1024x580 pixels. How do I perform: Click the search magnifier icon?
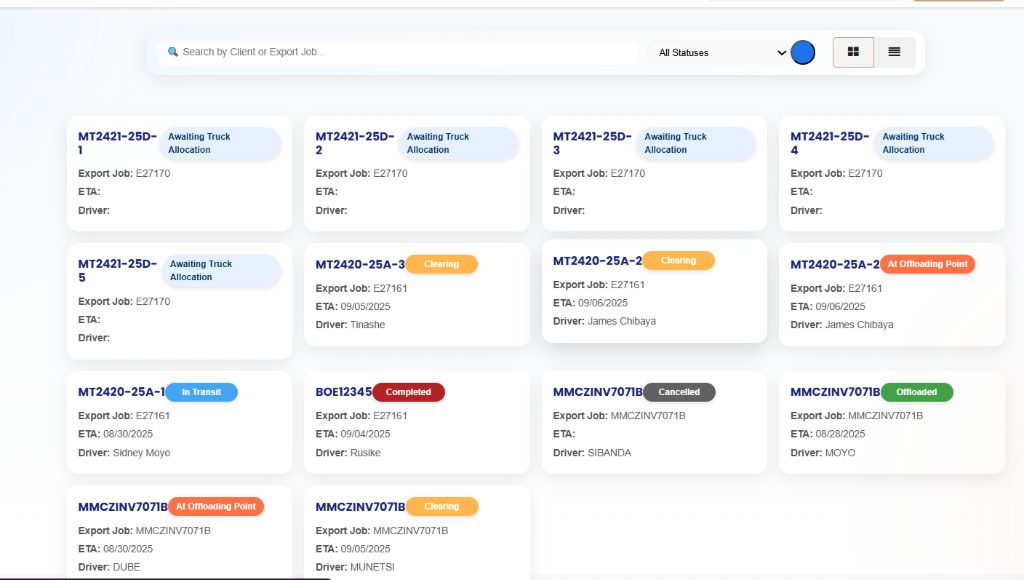click(x=172, y=51)
